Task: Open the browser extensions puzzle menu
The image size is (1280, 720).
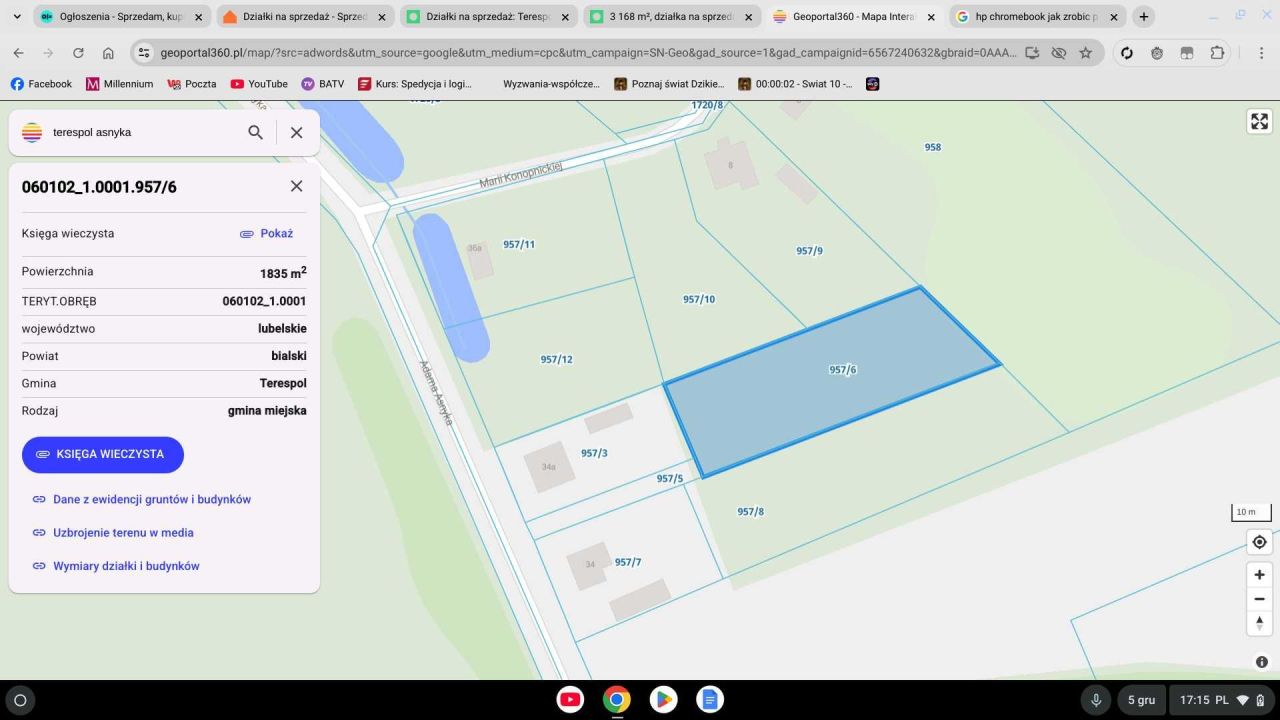Action: click(x=1217, y=52)
